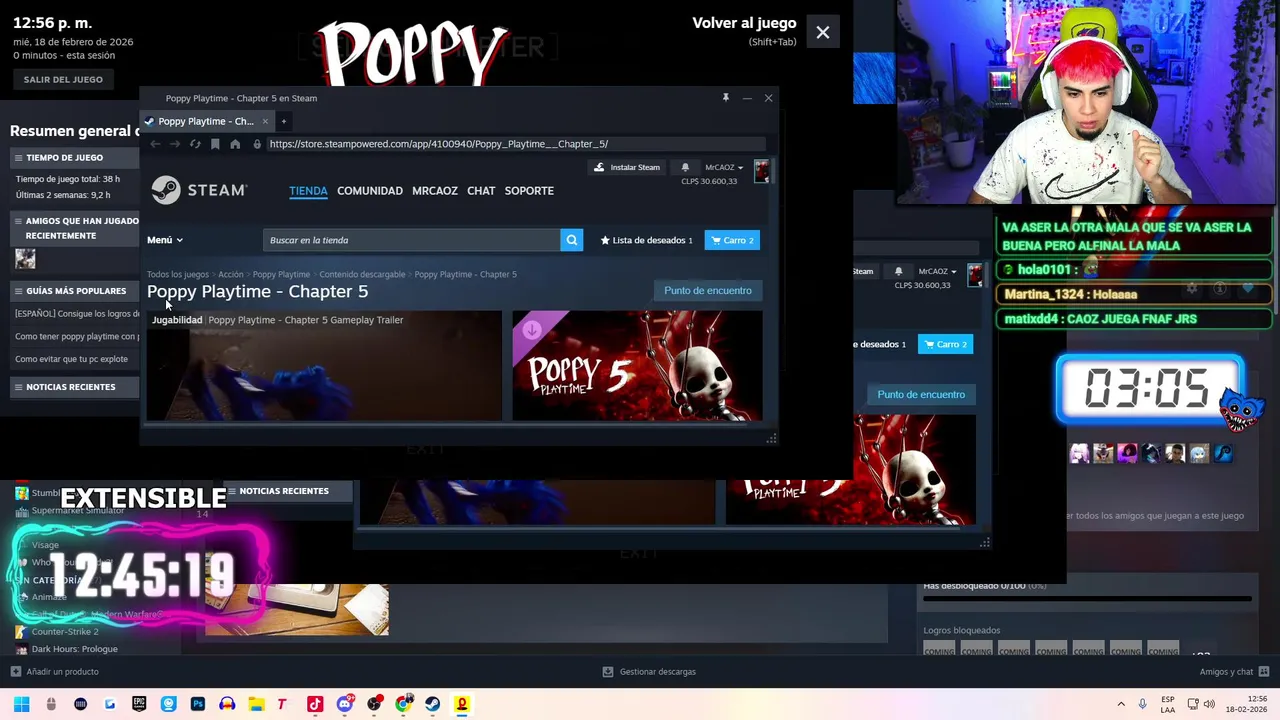Click the achievements 0/100 progress bar
The height and width of the screenshot is (720, 1280).
(1087, 599)
